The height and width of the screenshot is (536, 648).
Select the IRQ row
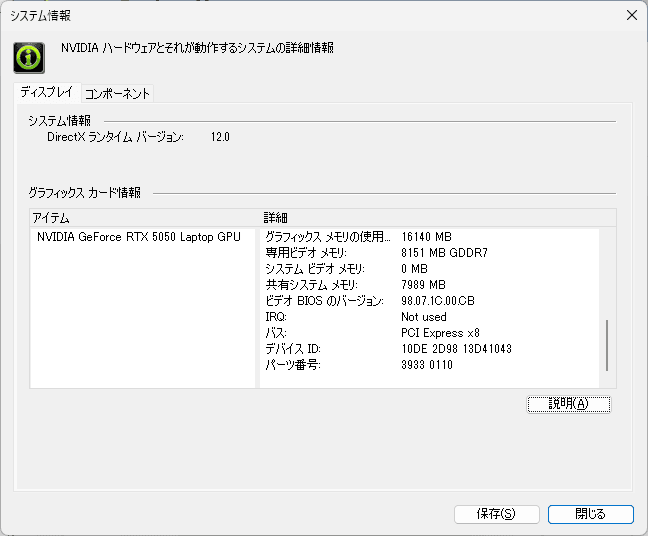[x=277, y=317]
